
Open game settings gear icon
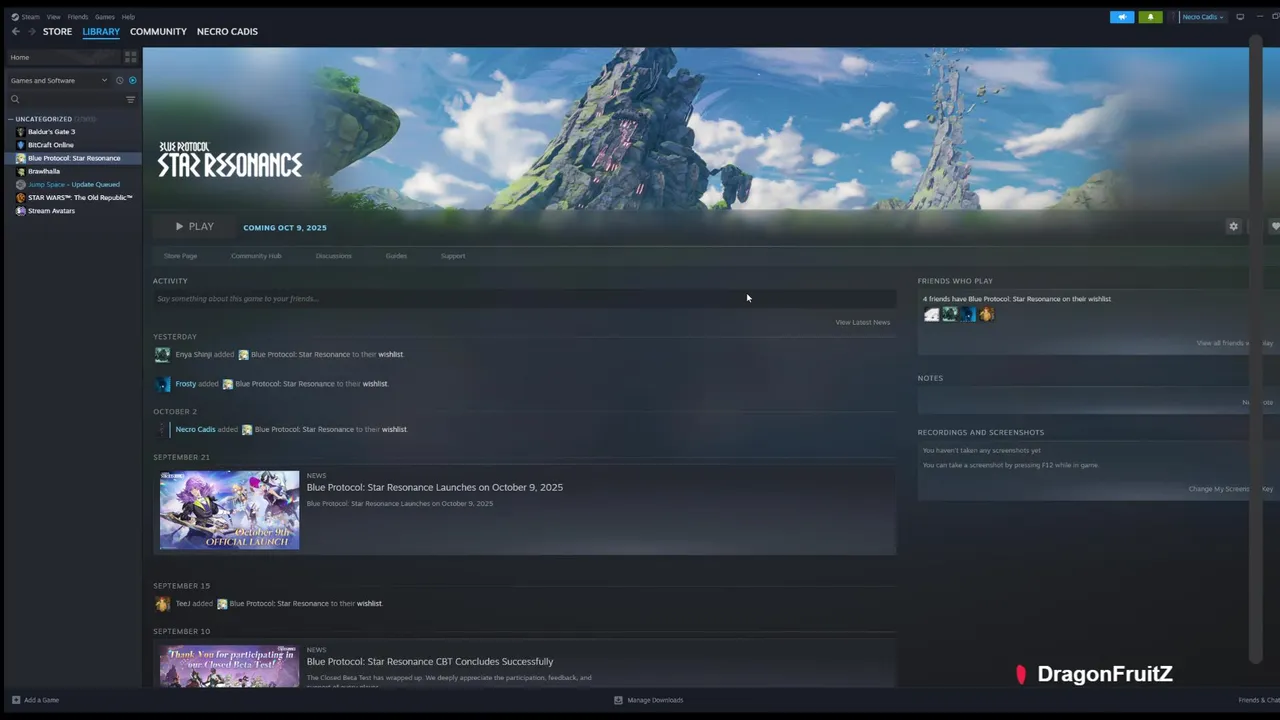pos(1233,227)
